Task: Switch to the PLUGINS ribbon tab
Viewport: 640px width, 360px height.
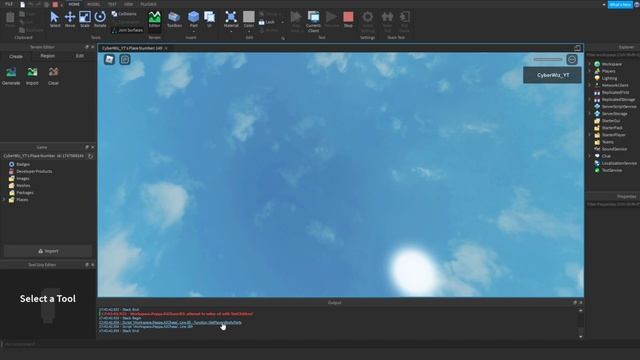Action: click(x=148, y=4)
